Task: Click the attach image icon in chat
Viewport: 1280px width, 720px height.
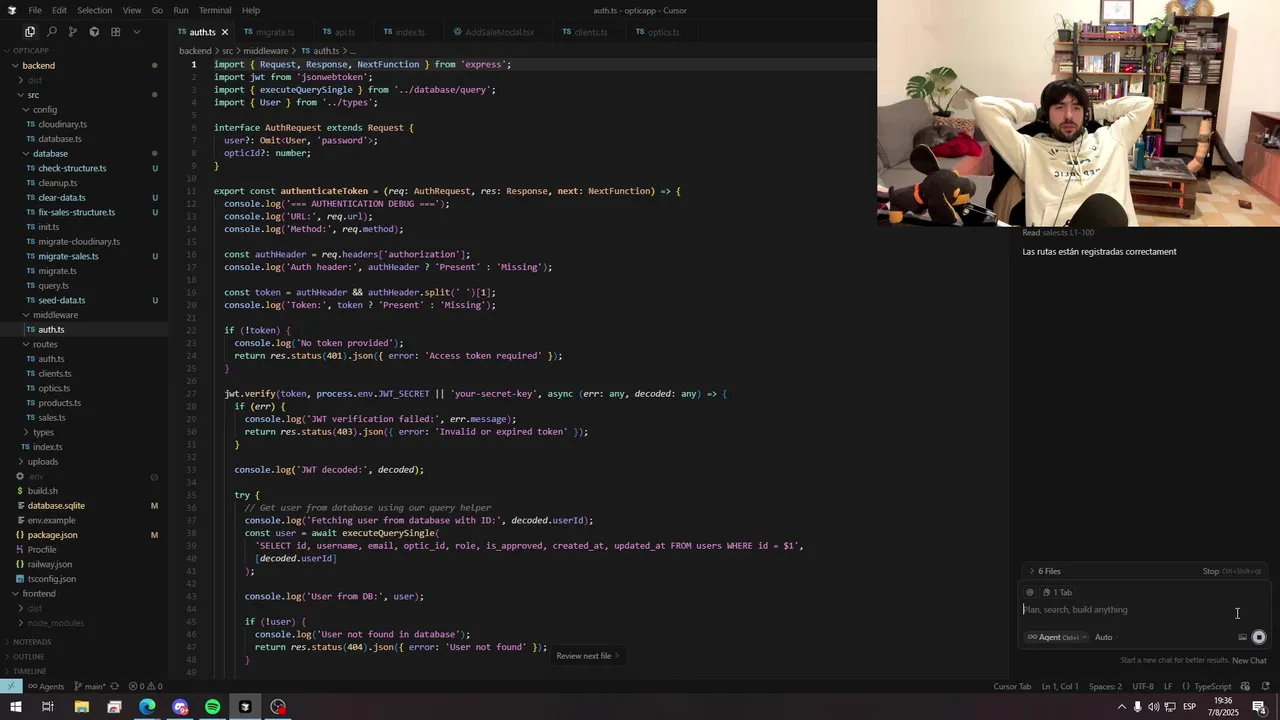Action: pos(1242,637)
